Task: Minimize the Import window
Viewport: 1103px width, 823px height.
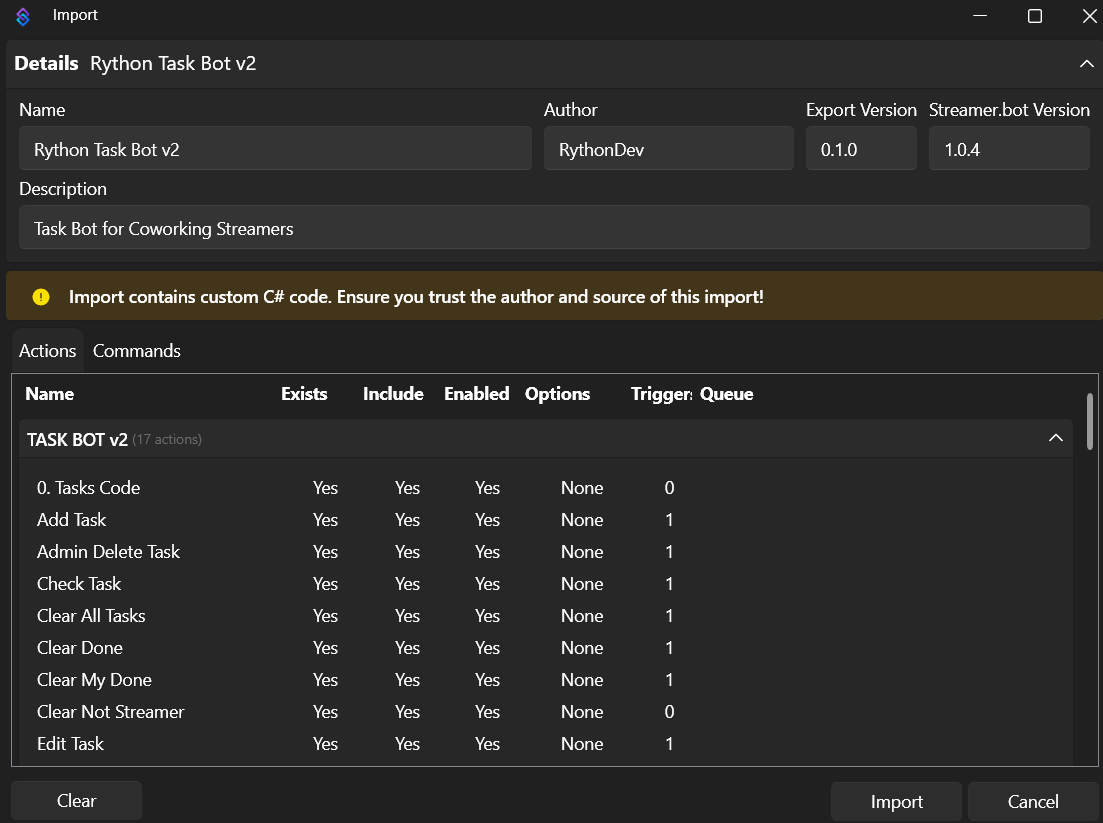Action: (x=979, y=16)
